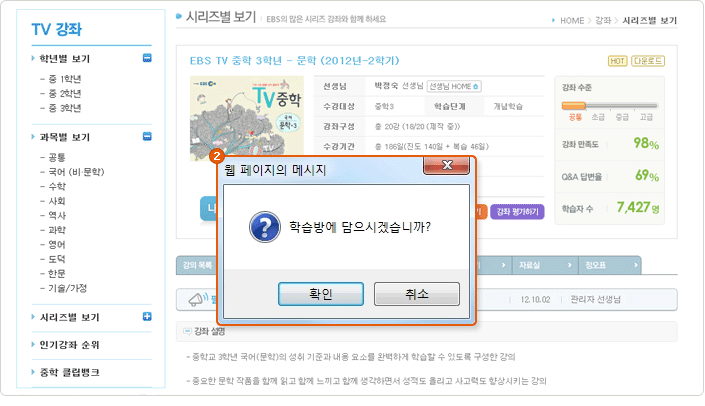Open 중 3학년 grade link
705x406 pixels.
coord(64,108)
